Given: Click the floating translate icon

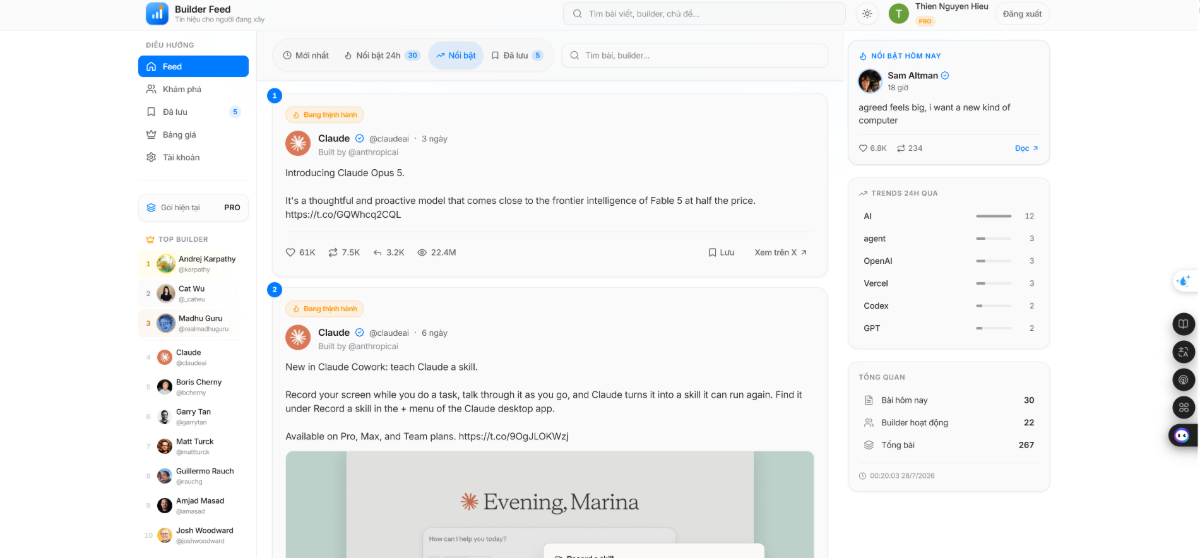Looking at the screenshot, I should 1184,352.
